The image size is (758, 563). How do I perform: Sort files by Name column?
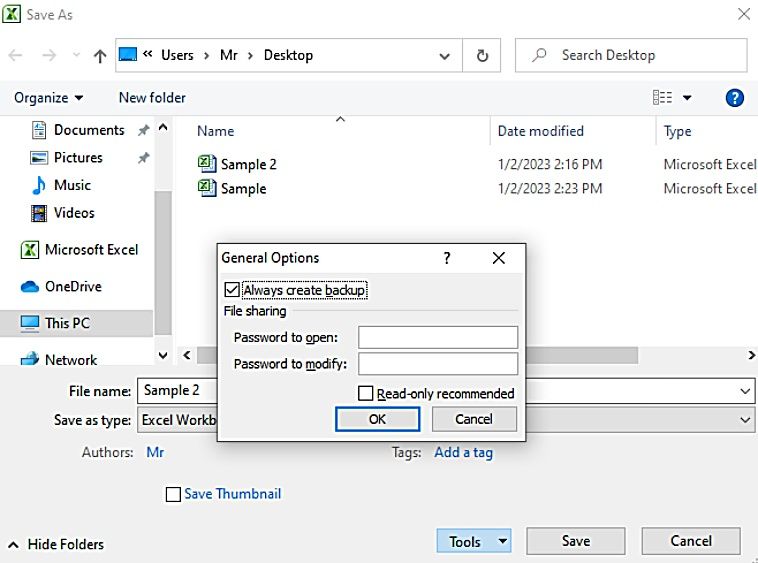(215, 131)
